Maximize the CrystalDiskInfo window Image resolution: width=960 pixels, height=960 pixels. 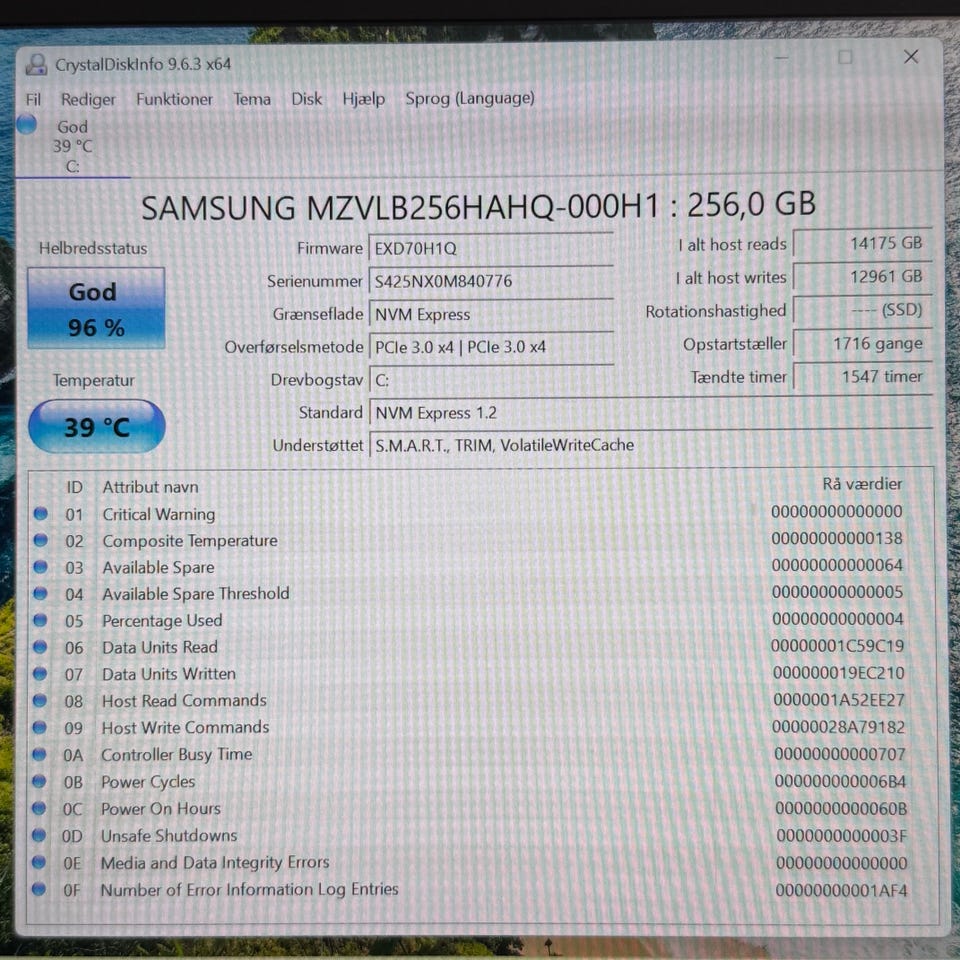[845, 57]
